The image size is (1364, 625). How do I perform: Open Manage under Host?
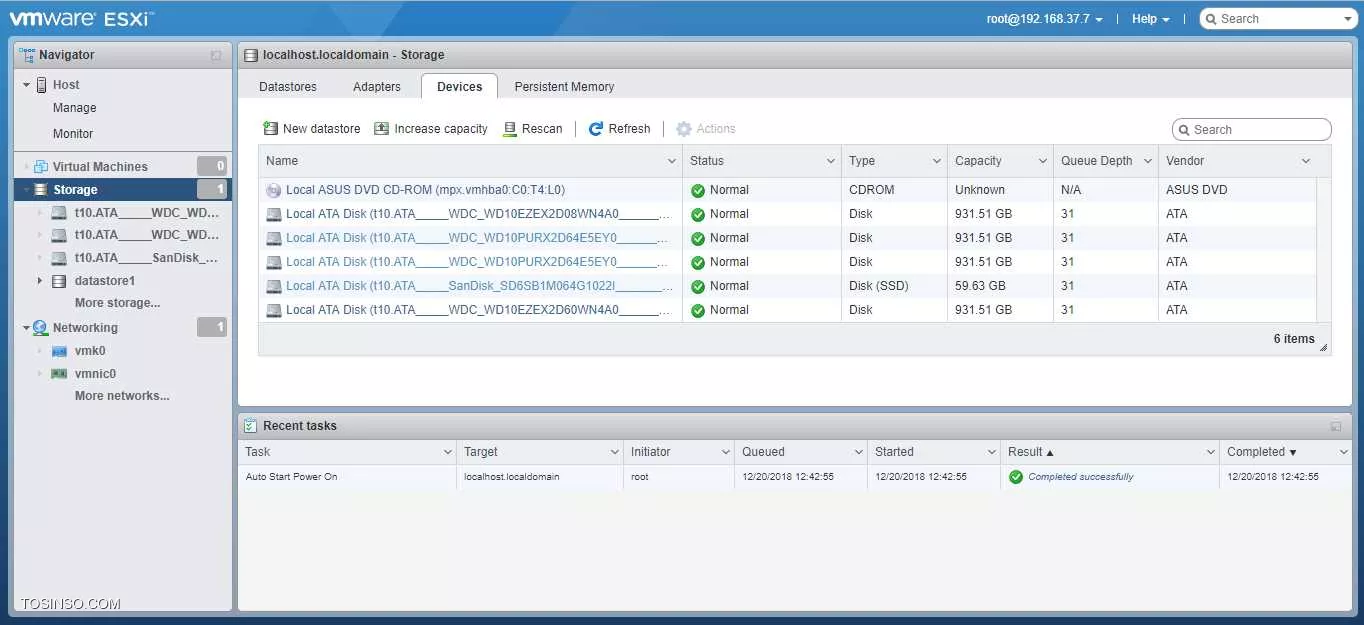point(75,108)
